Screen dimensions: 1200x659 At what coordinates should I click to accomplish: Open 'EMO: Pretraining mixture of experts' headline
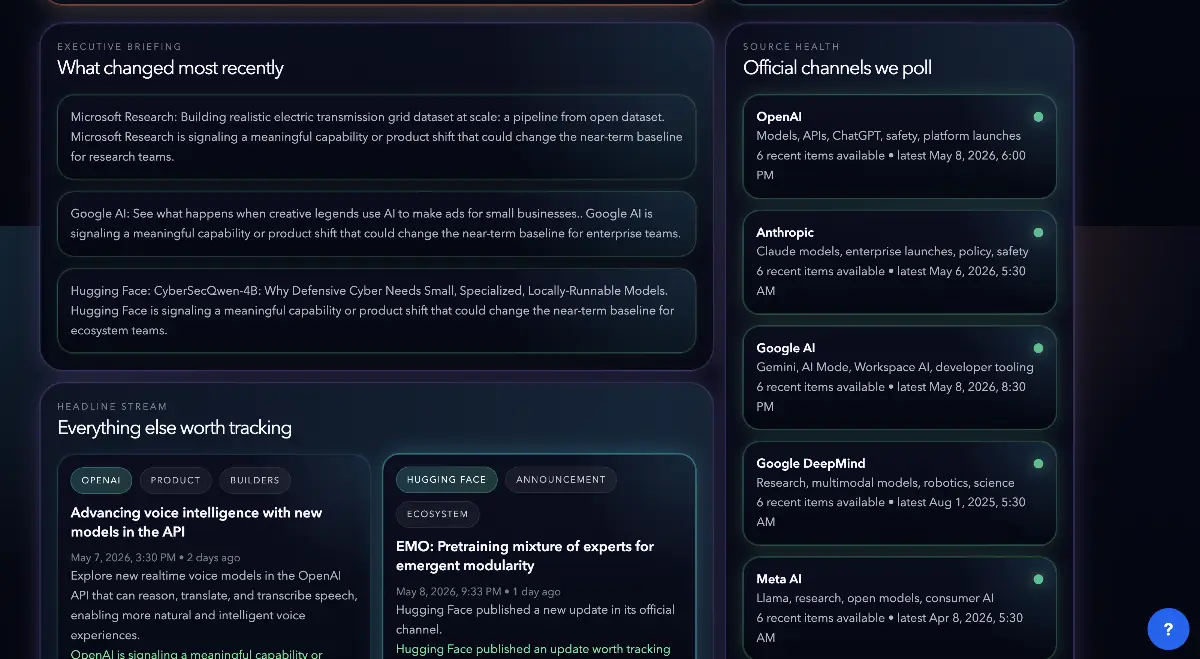click(x=525, y=556)
